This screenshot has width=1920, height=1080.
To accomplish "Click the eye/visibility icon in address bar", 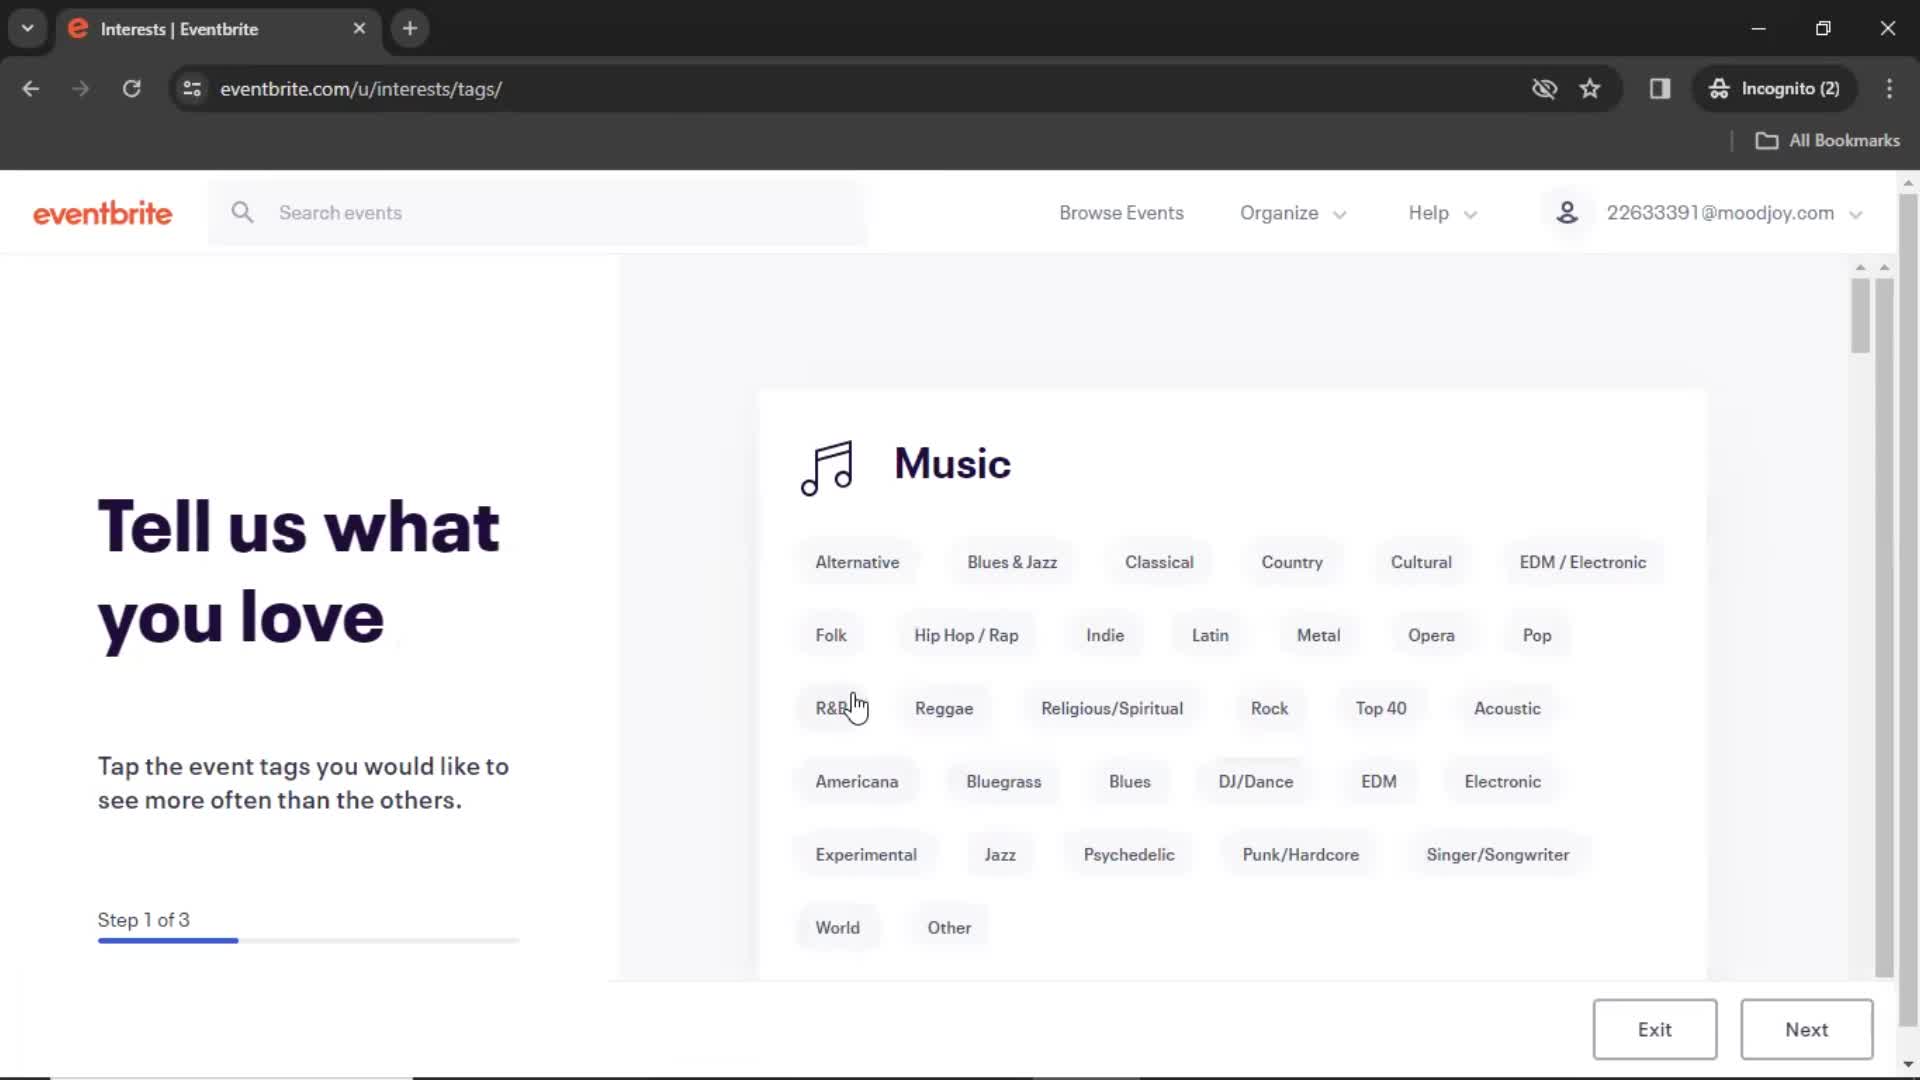I will pyautogui.click(x=1543, y=88).
